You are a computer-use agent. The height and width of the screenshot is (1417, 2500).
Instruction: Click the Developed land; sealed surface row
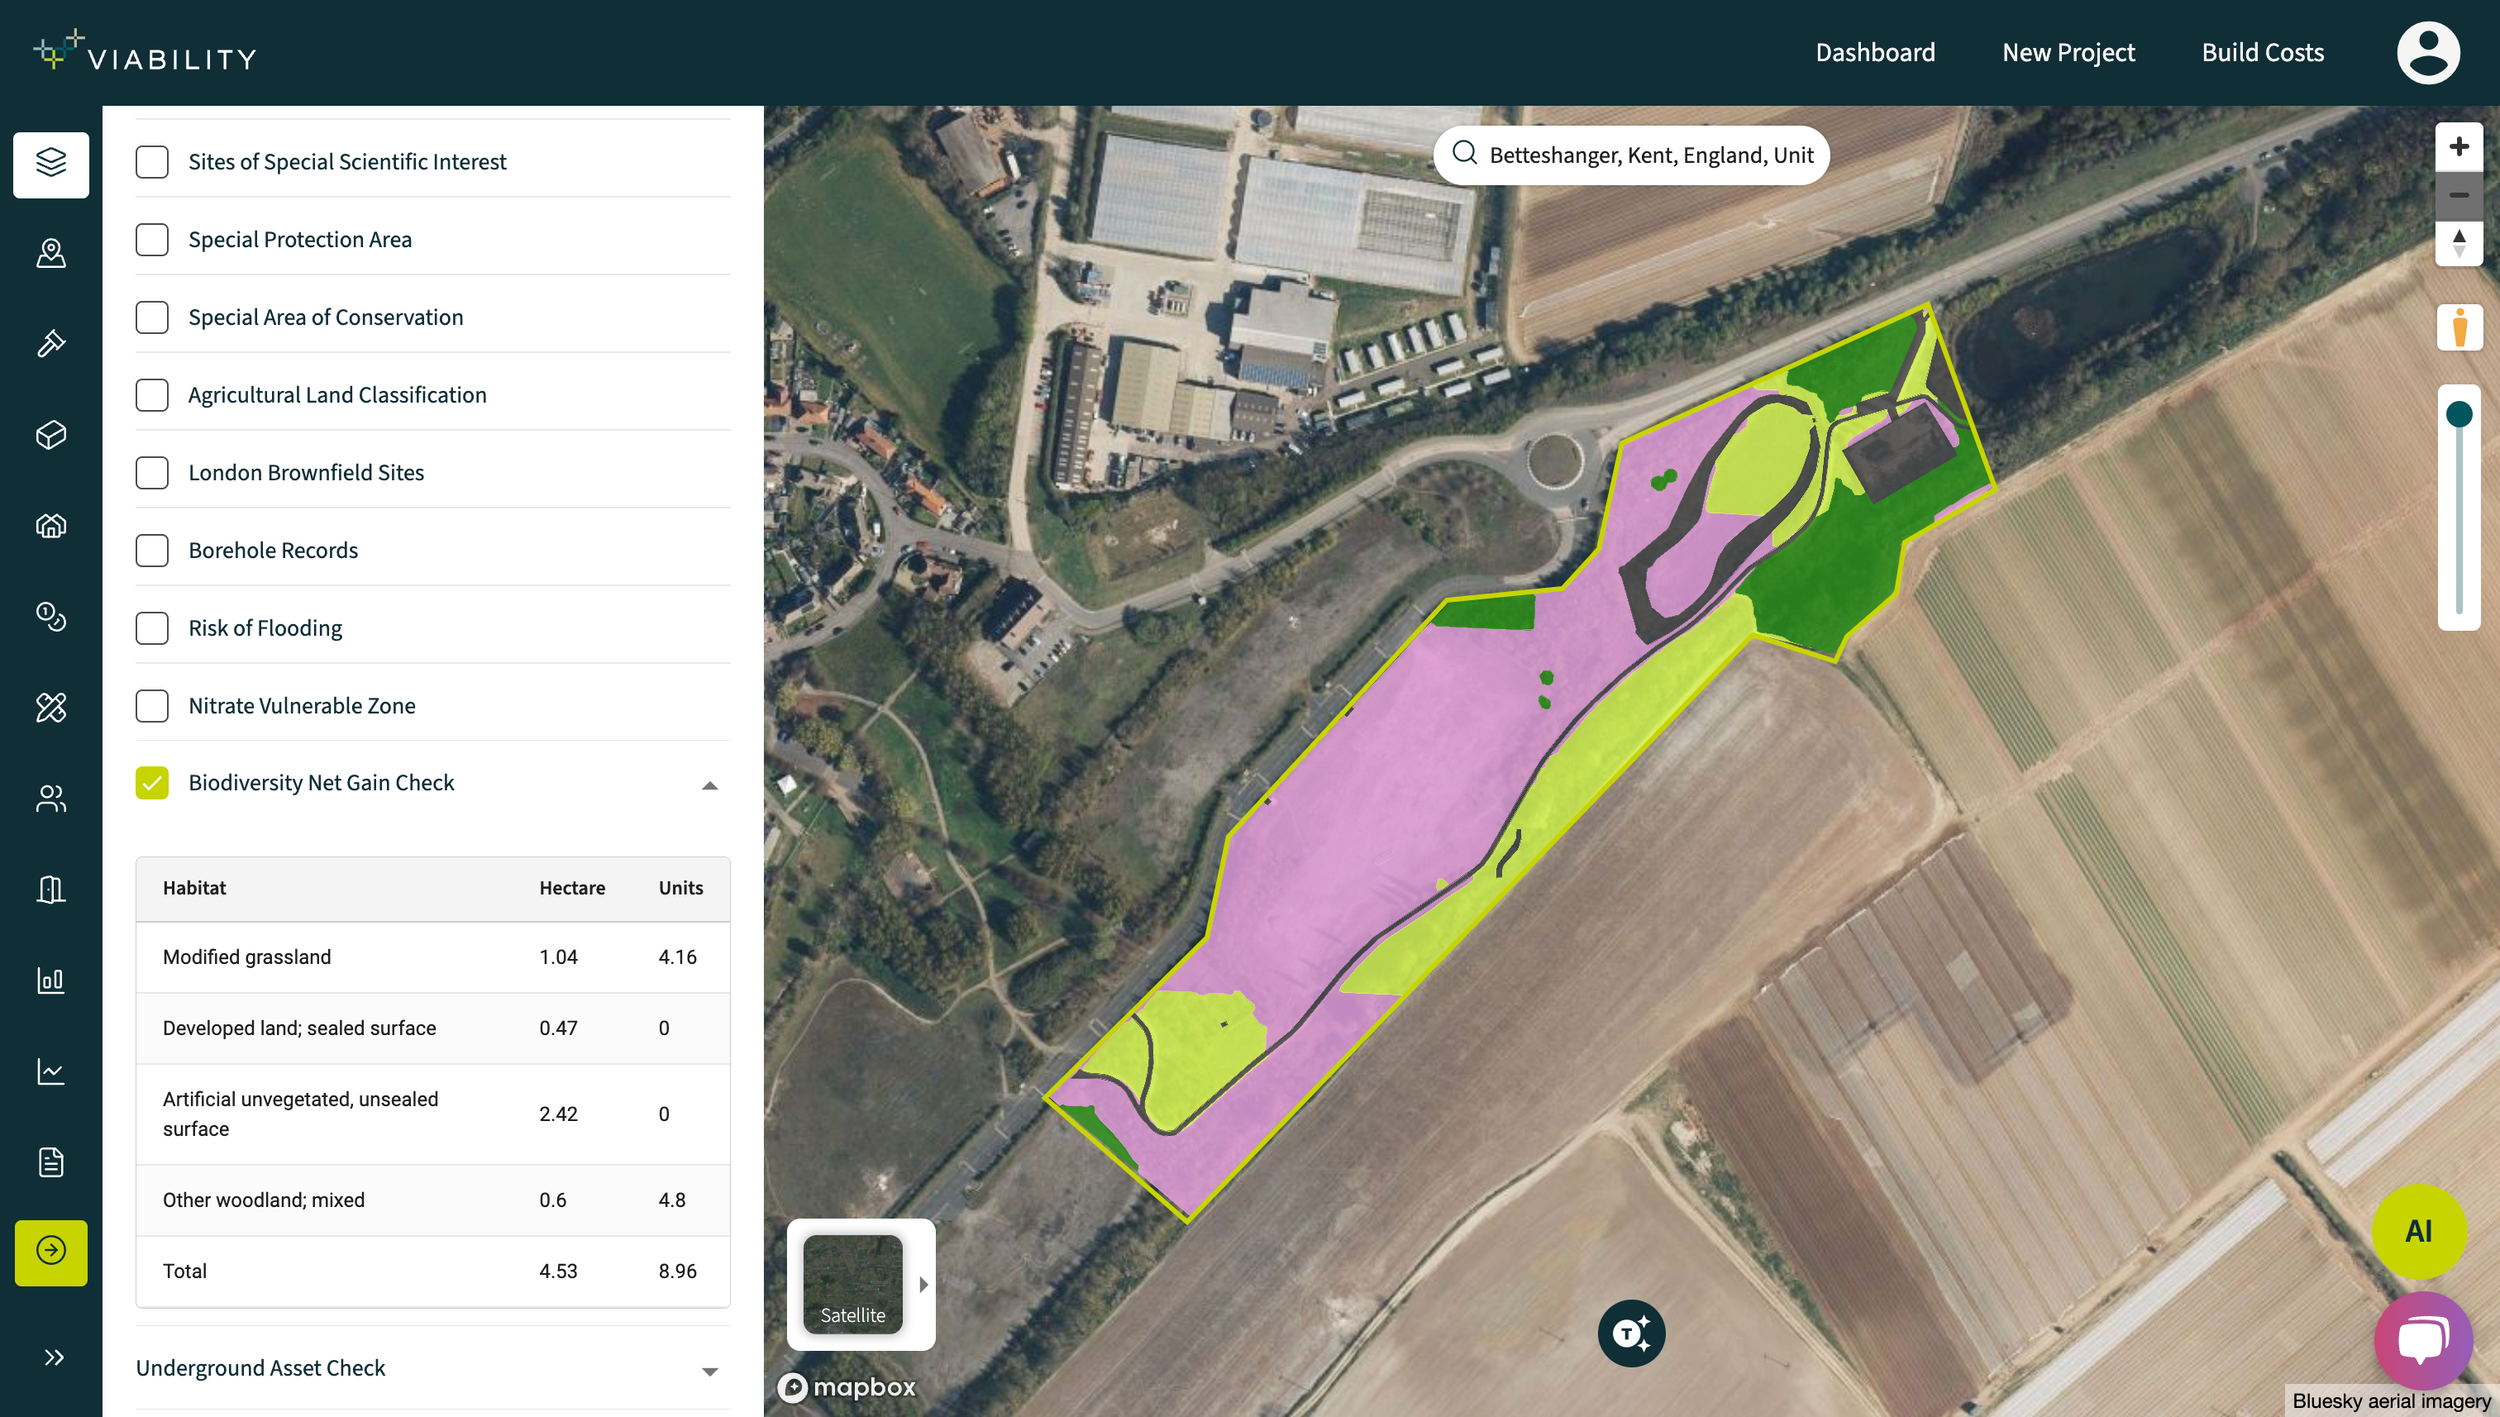[432, 1028]
